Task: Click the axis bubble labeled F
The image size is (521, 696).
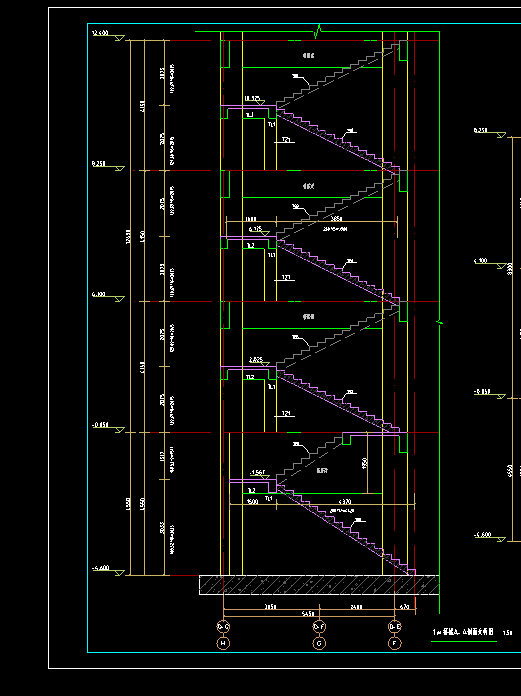Action: pos(395,643)
